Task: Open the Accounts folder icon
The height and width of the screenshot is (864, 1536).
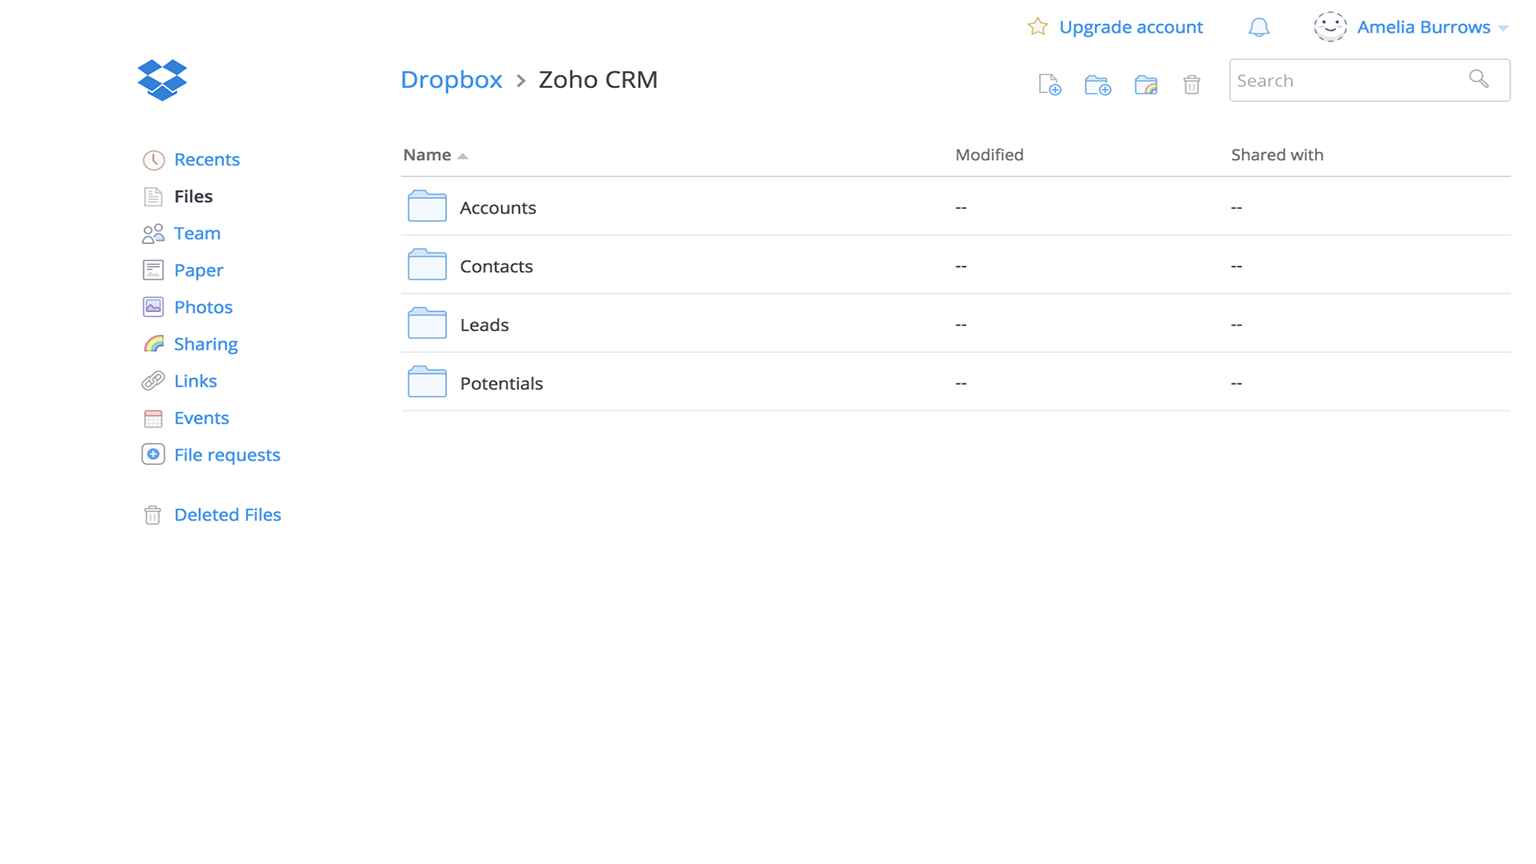Action: pos(427,207)
